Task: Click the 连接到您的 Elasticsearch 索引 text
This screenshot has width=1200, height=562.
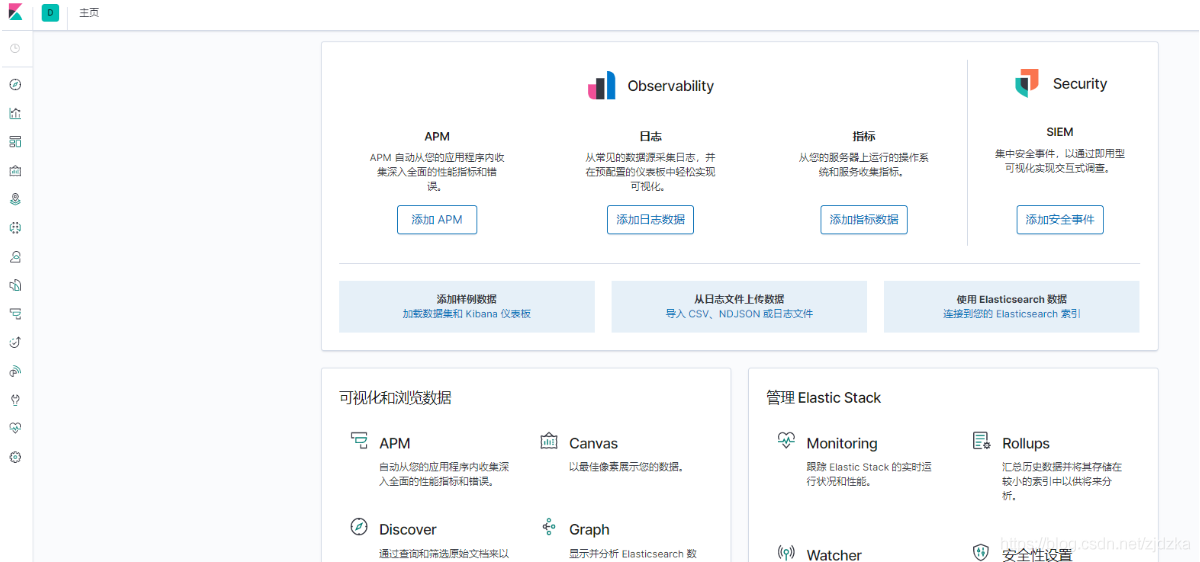Action: pos(1011,314)
